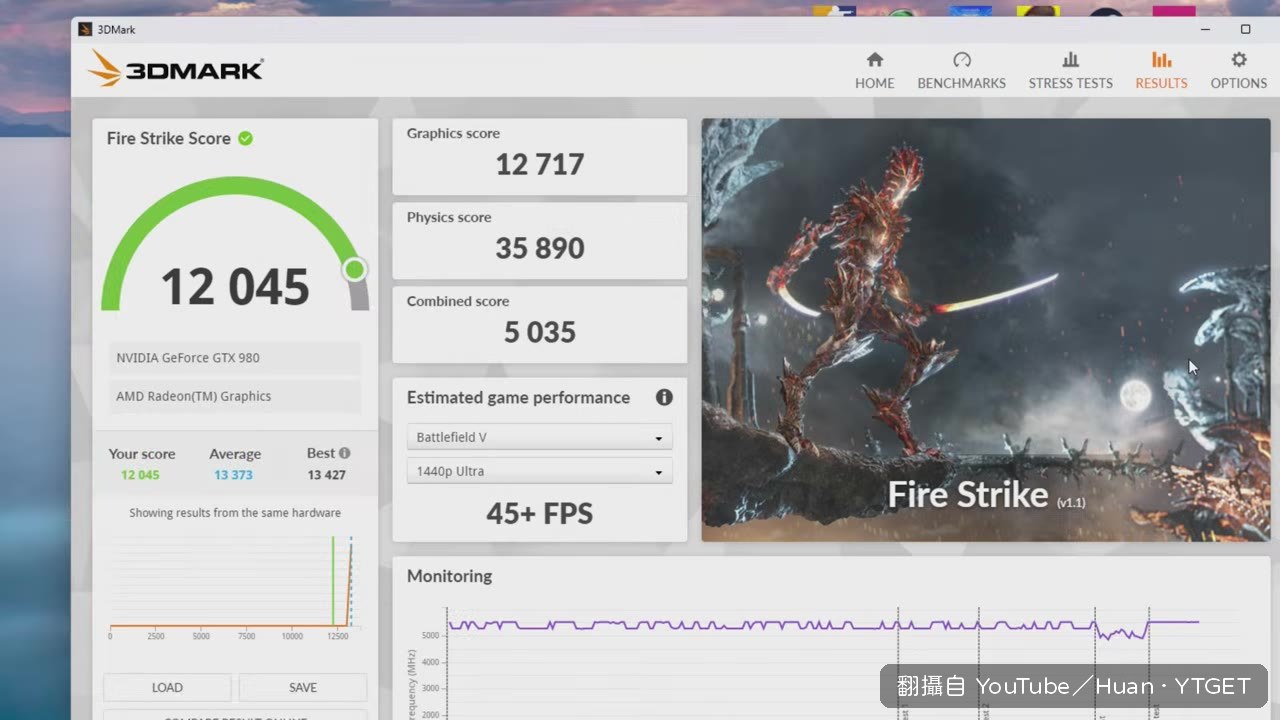Go to the HOME section
1280x720 pixels.
point(874,71)
